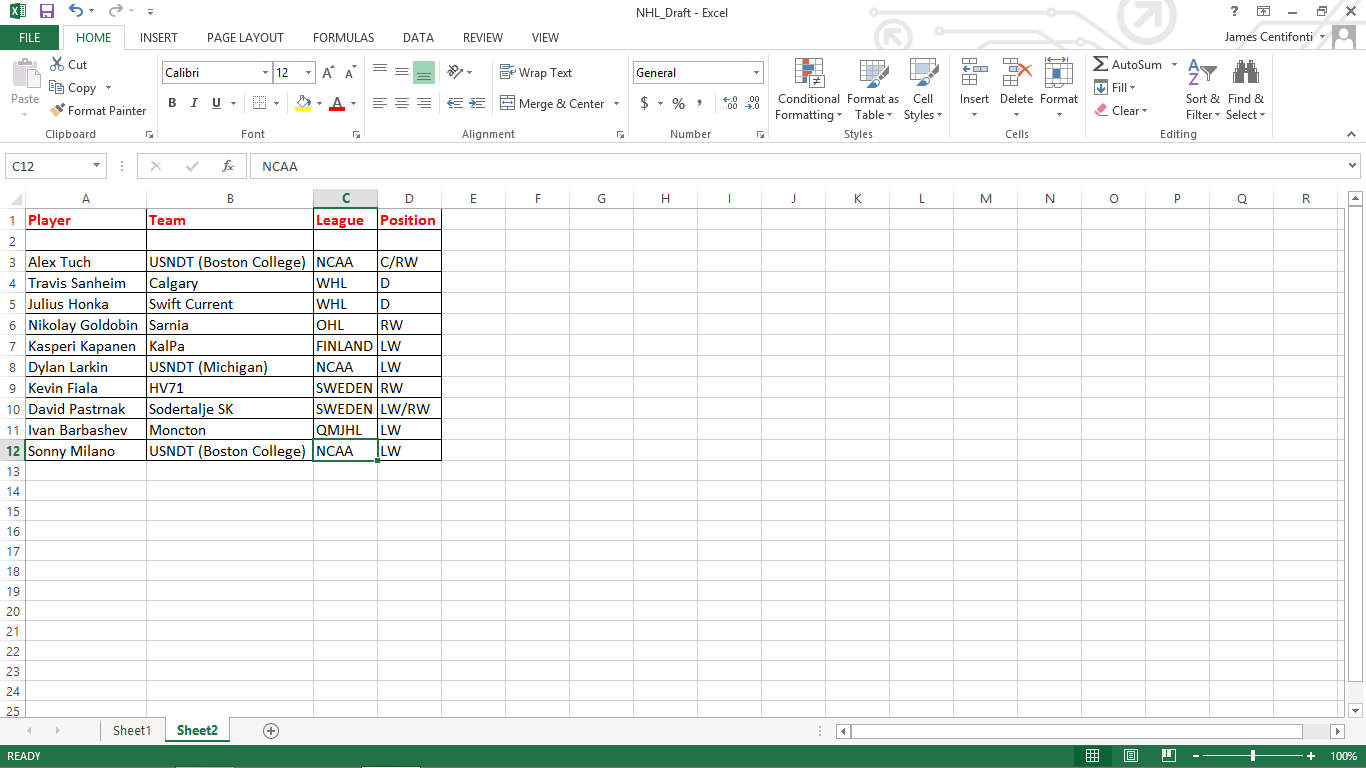Open the font name dropdown showing Calibri
This screenshot has width=1366, height=768.
click(x=265, y=73)
